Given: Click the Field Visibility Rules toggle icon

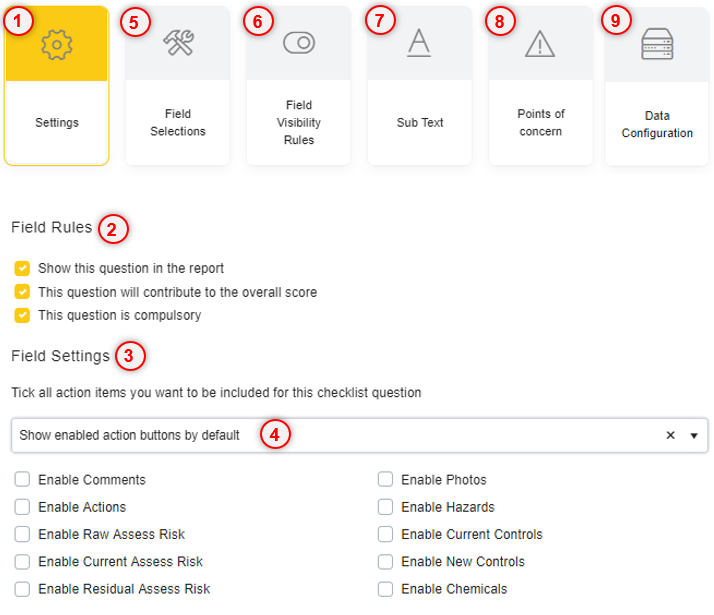Looking at the screenshot, I should [298, 44].
